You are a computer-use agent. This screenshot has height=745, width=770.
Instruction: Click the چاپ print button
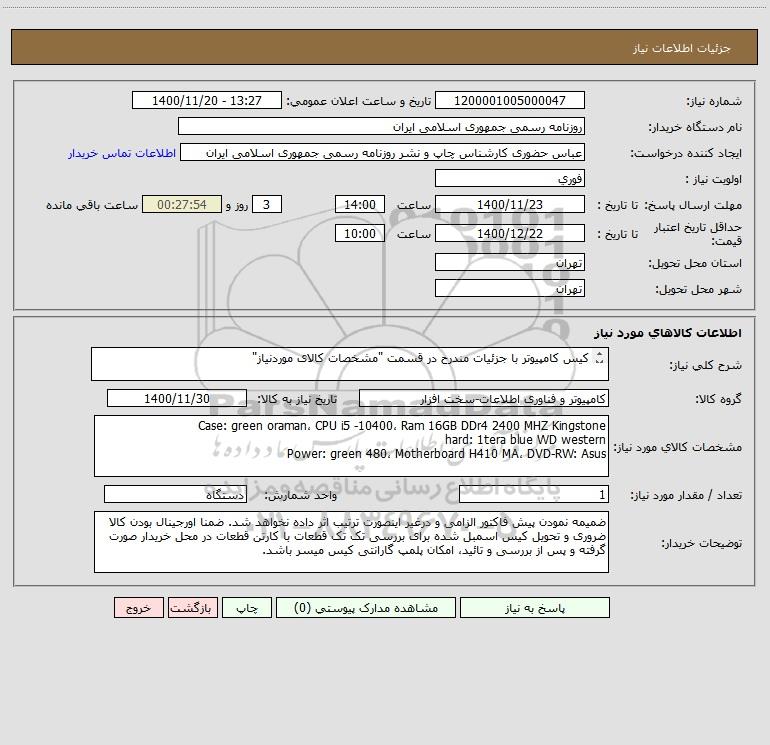pos(247,608)
